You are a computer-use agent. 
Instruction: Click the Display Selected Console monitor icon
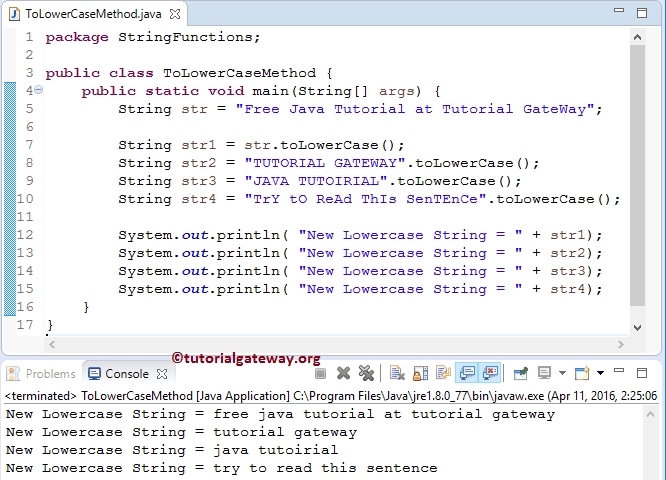pyautogui.click(x=544, y=373)
